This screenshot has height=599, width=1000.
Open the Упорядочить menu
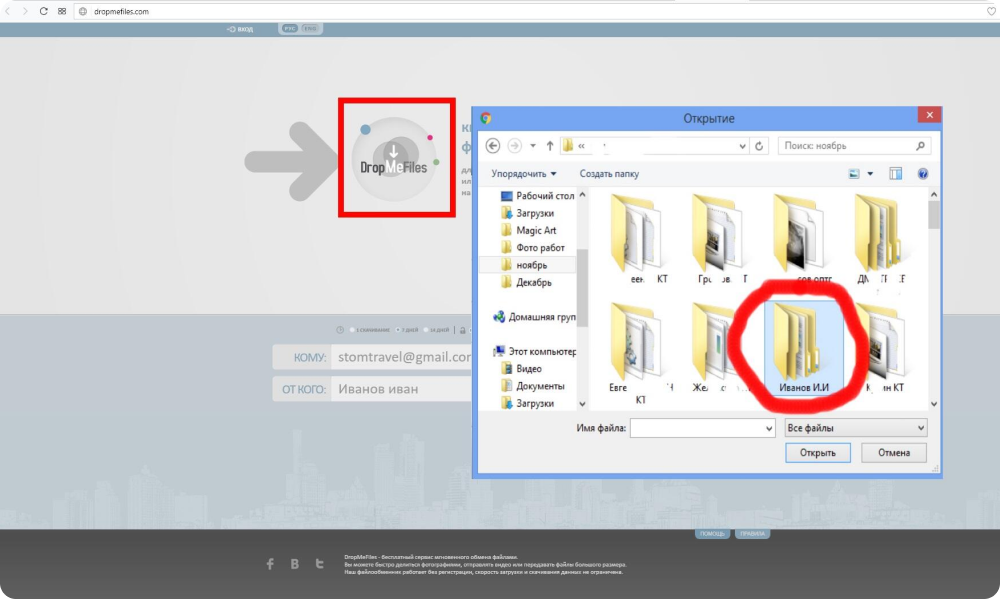coord(524,174)
